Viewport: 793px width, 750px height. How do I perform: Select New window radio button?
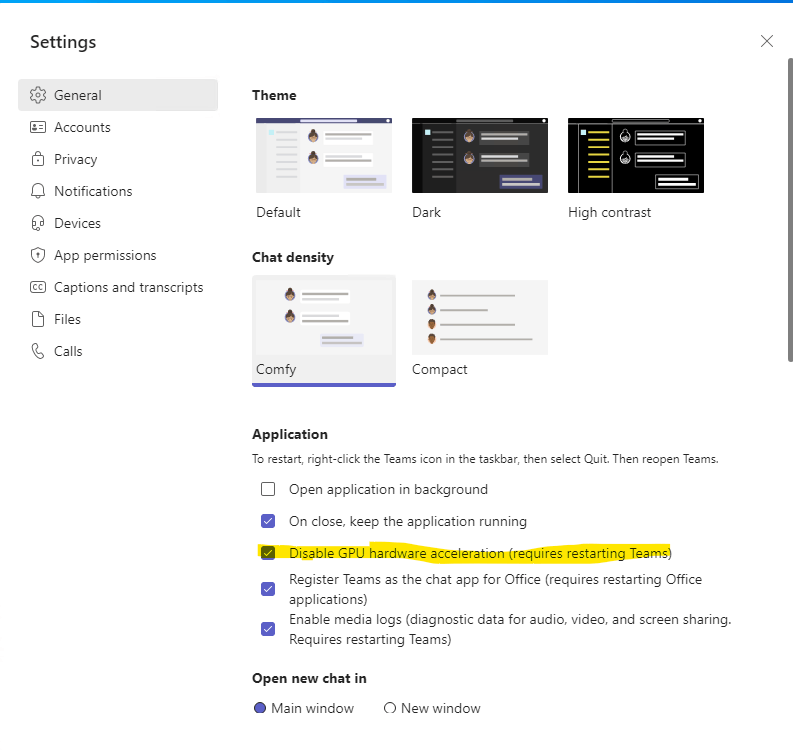click(389, 708)
